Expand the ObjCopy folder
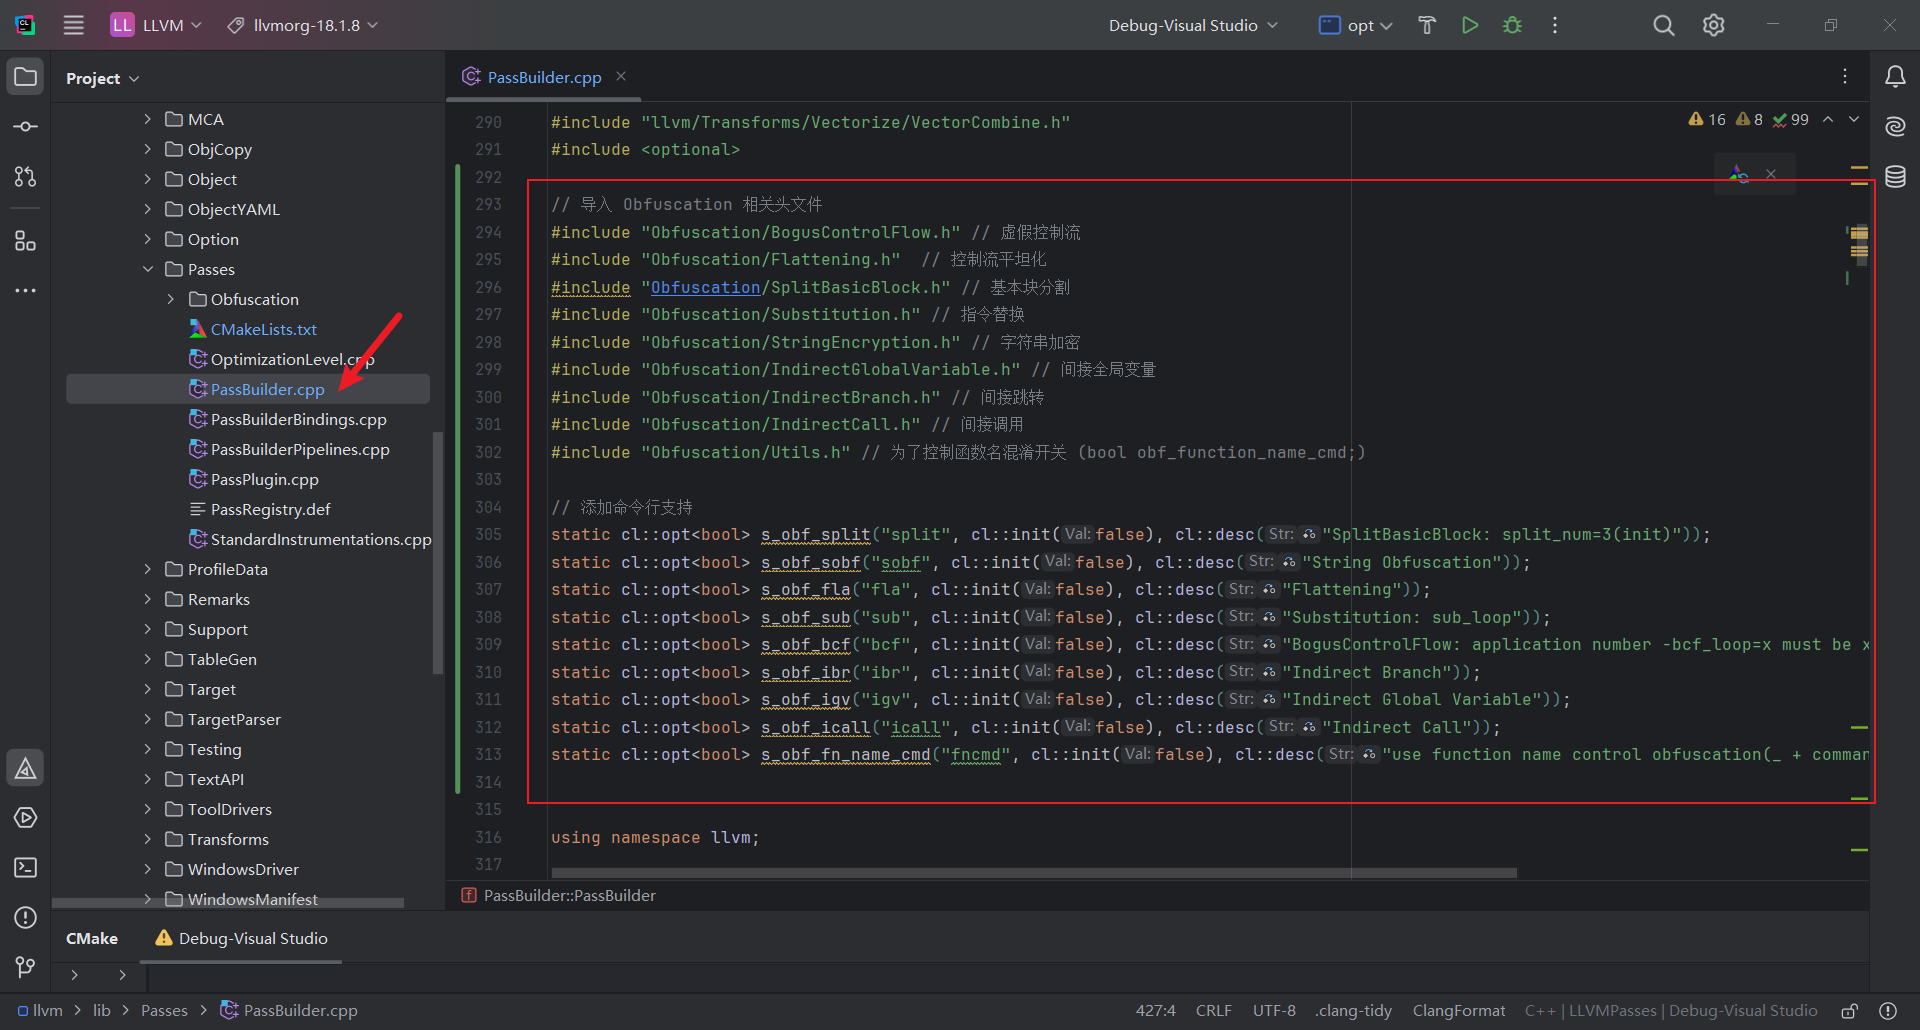Image resolution: width=1920 pixels, height=1030 pixels. pyautogui.click(x=148, y=149)
